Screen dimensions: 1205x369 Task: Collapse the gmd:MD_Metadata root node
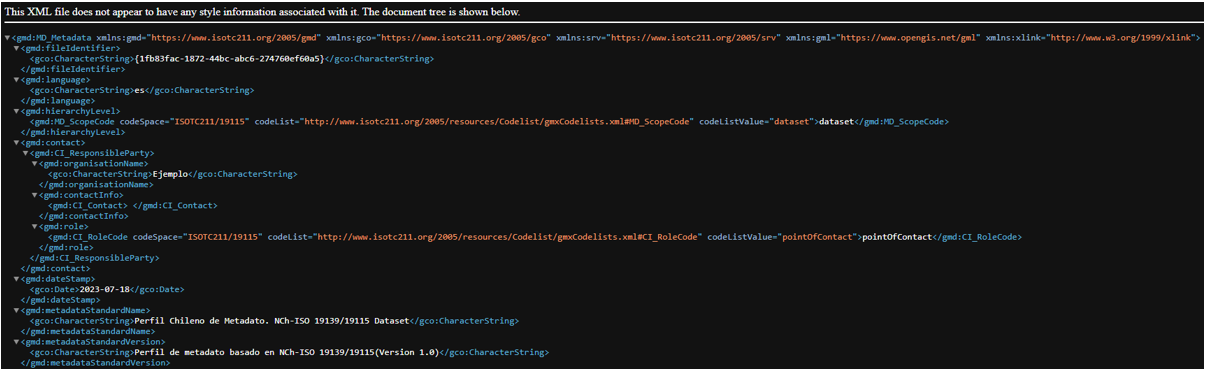[x=5, y=37]
